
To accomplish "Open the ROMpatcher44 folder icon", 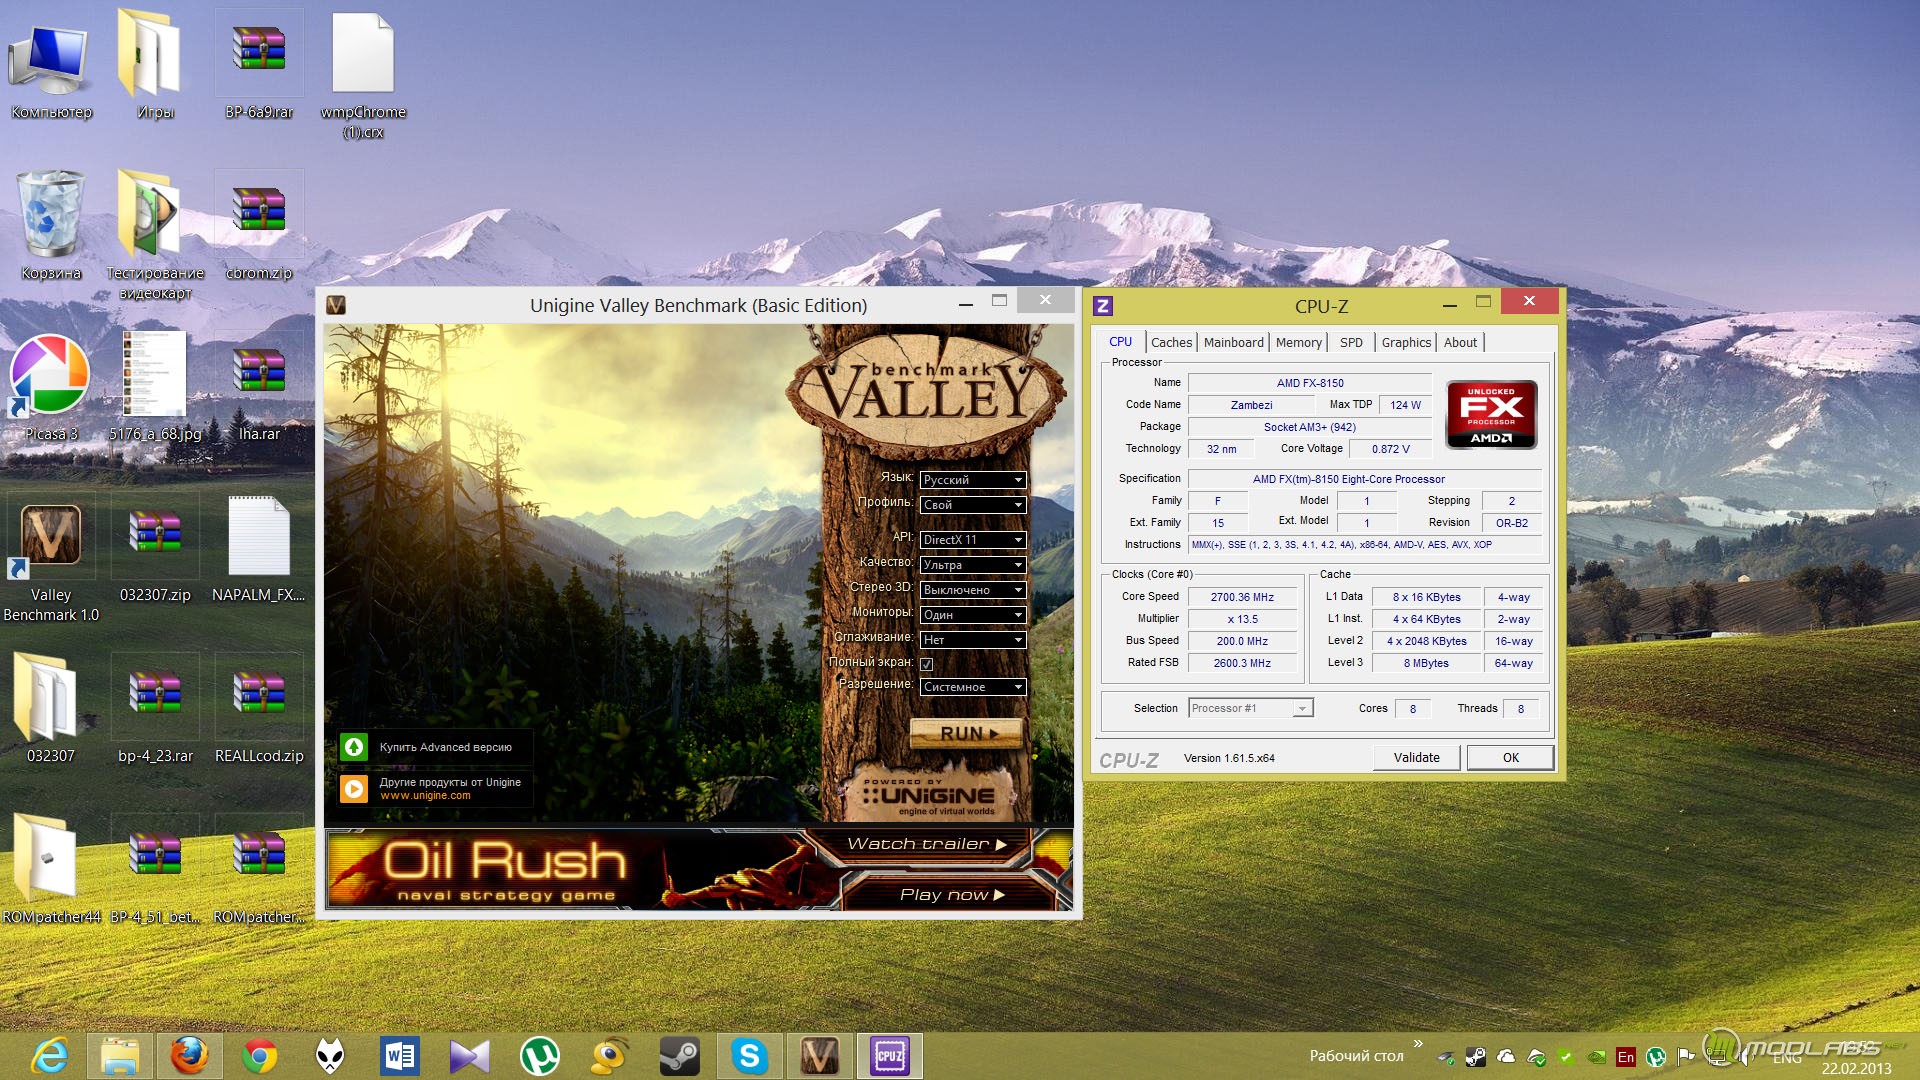I will click(x=51, y=870).
